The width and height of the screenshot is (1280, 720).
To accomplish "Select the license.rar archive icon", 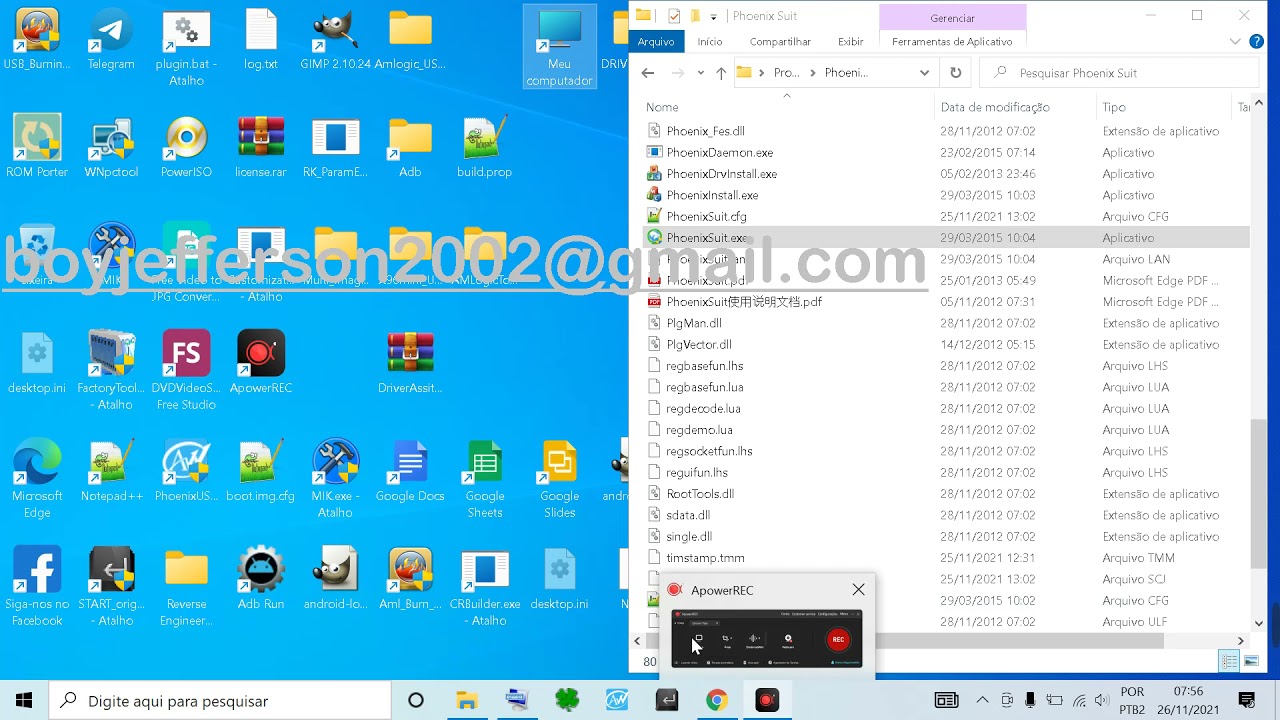I will pyautogui.click(x=261, y=147).
